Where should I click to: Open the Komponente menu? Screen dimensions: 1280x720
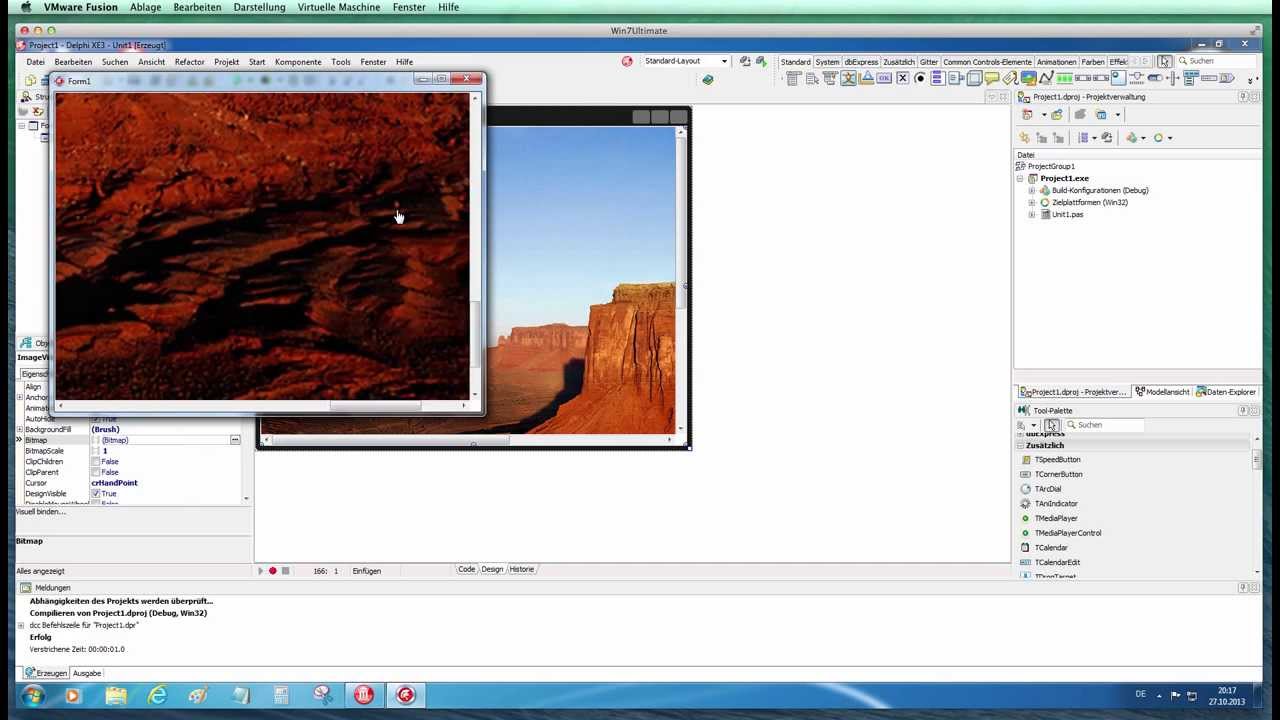pyautogui.click(x=298, y=62)
